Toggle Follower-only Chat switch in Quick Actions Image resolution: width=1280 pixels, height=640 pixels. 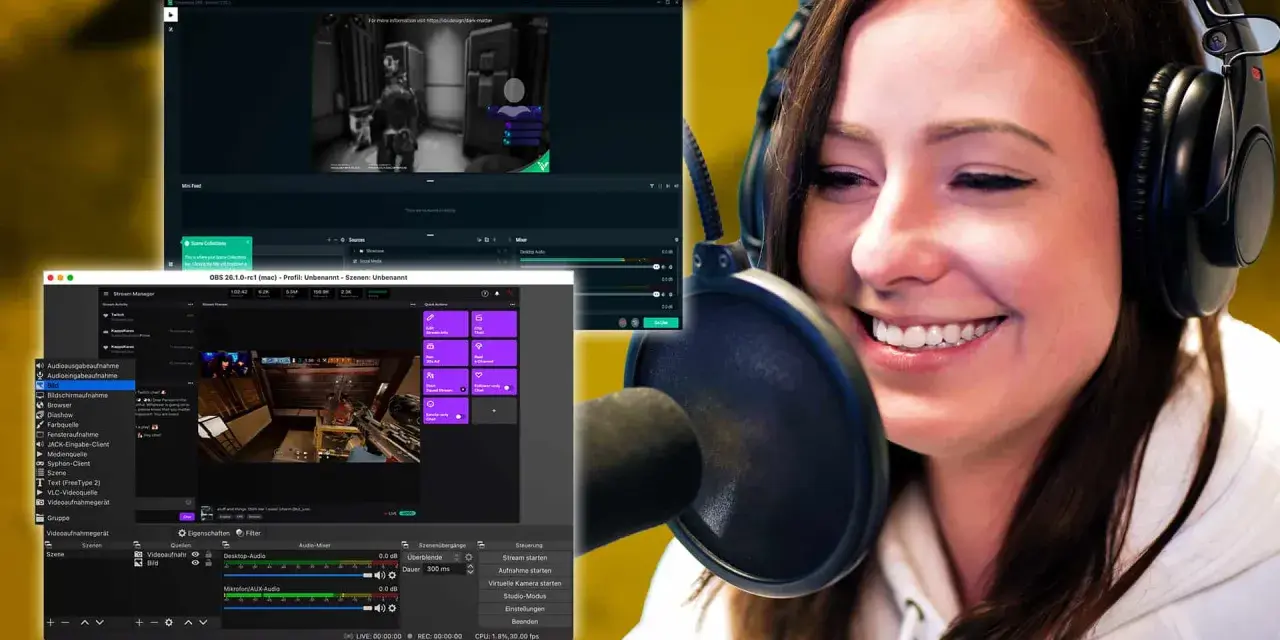coord(507,388)
